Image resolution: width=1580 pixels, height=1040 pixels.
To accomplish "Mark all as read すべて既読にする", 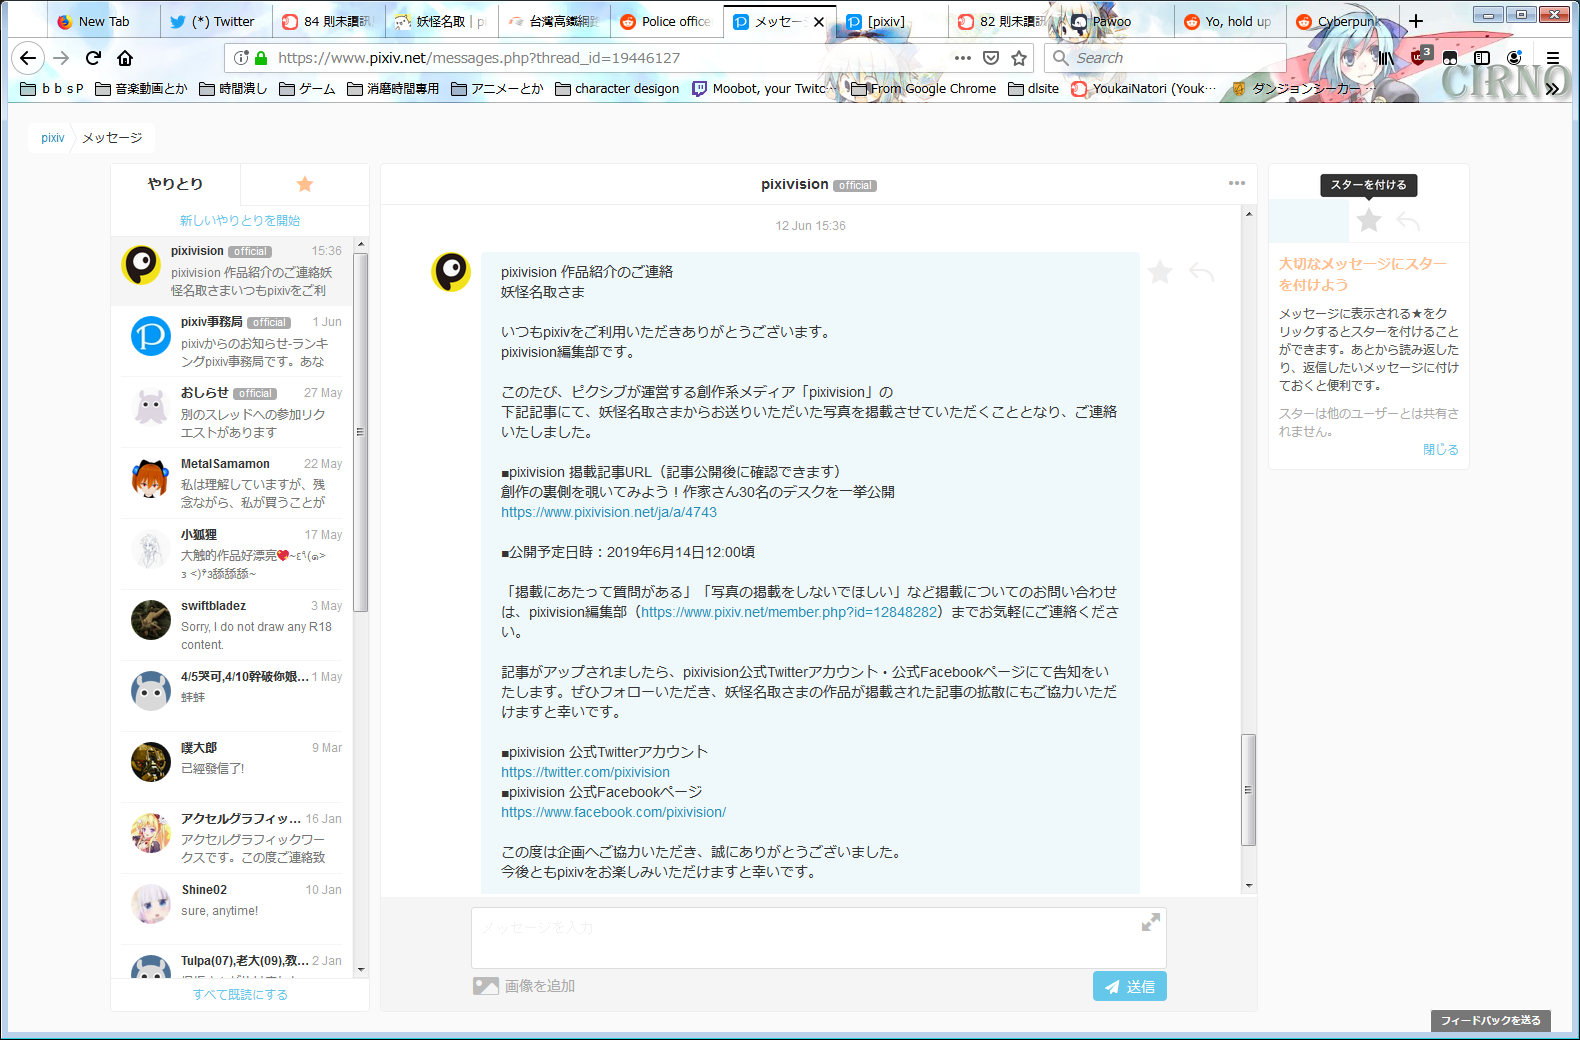I will coord(240,994).
